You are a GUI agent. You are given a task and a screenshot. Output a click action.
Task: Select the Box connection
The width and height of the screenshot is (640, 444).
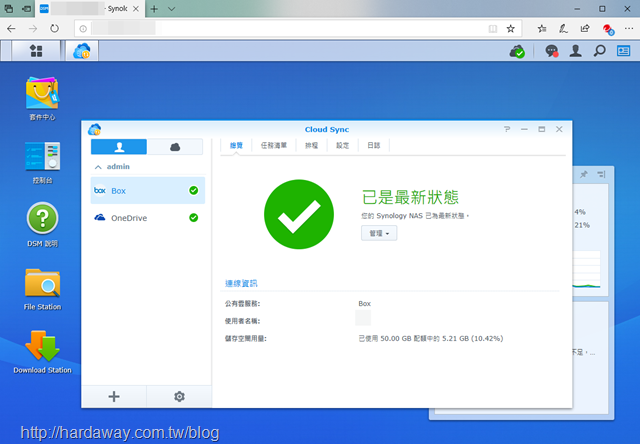(x=147, y=191)
